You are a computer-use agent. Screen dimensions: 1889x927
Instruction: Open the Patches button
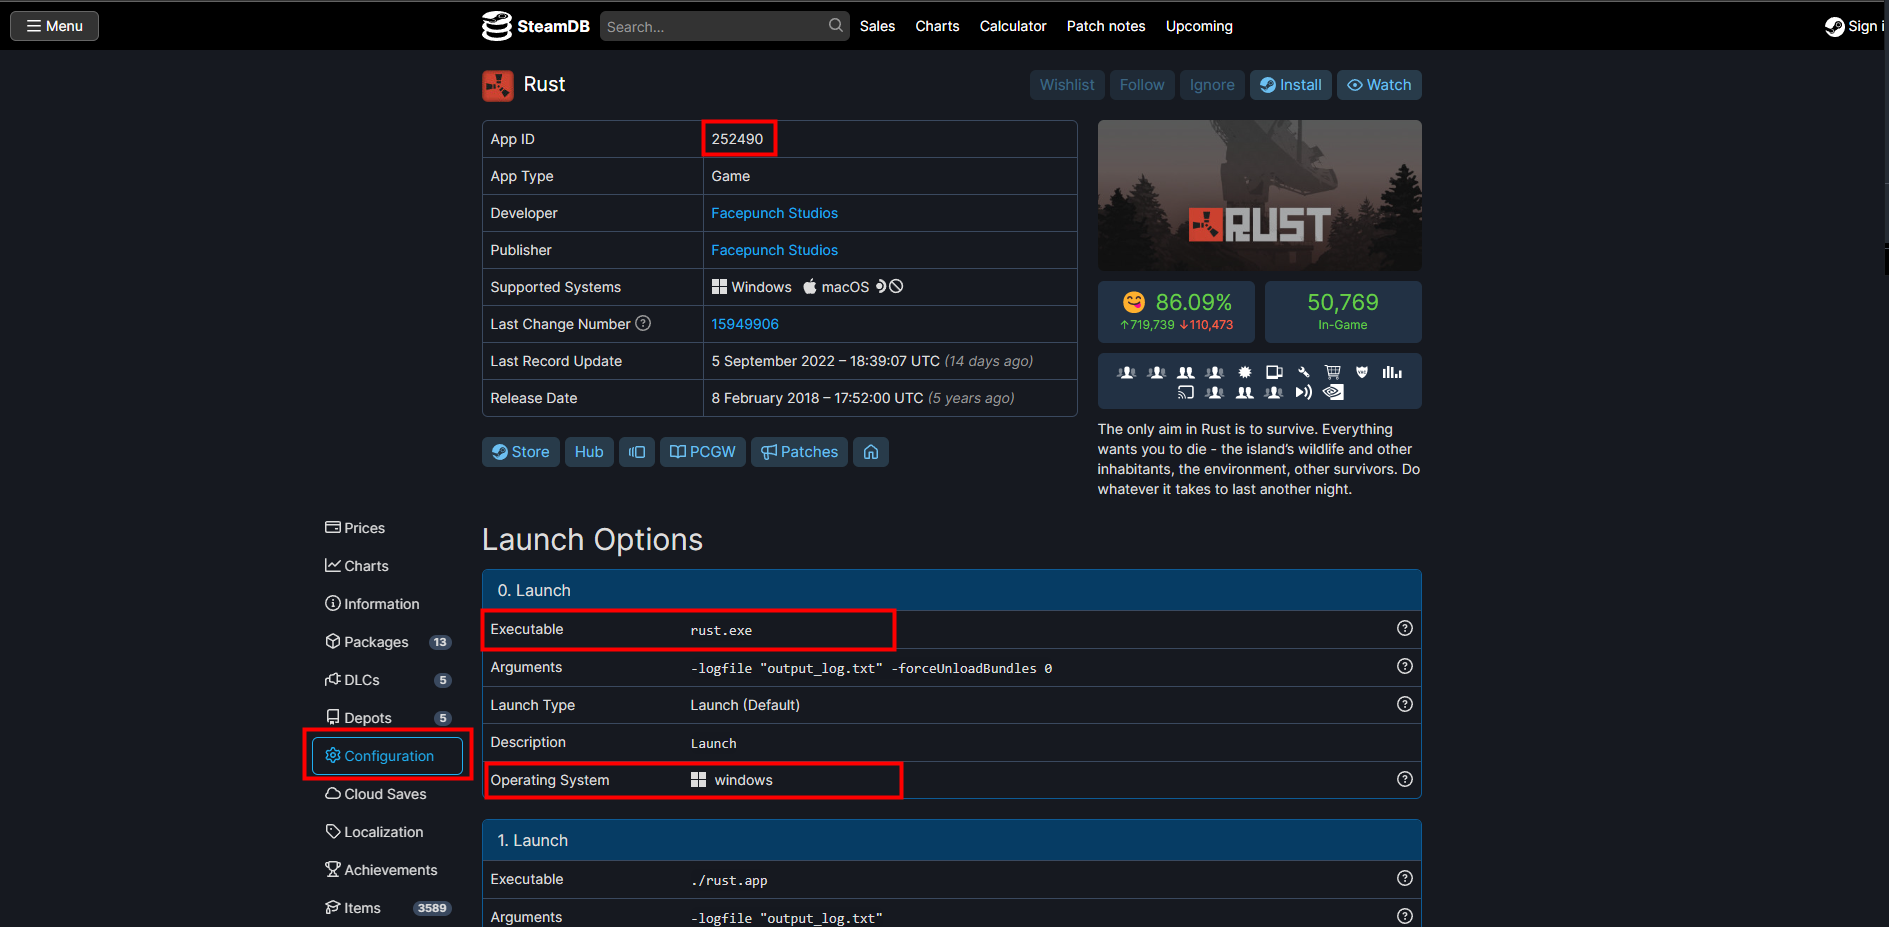coord(800,452)
